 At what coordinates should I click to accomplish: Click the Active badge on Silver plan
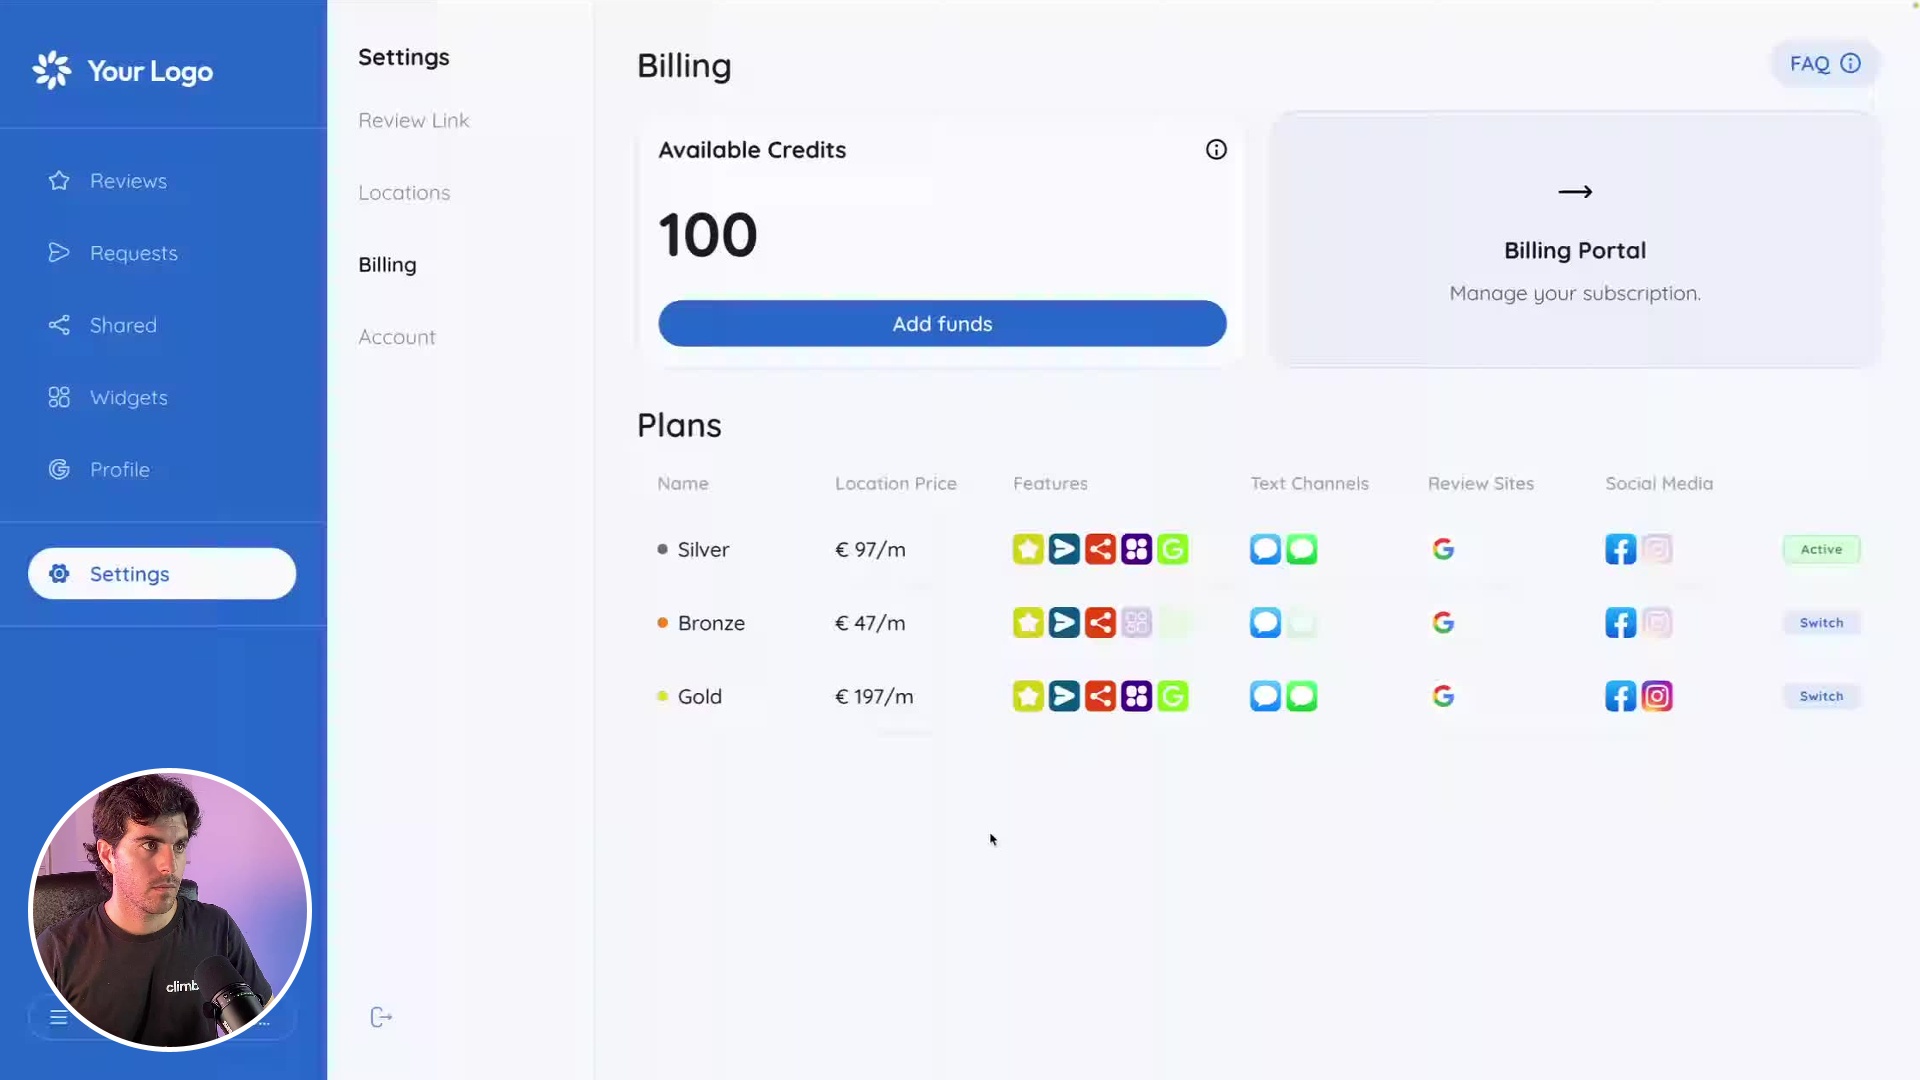click(x=1821, y=549)
